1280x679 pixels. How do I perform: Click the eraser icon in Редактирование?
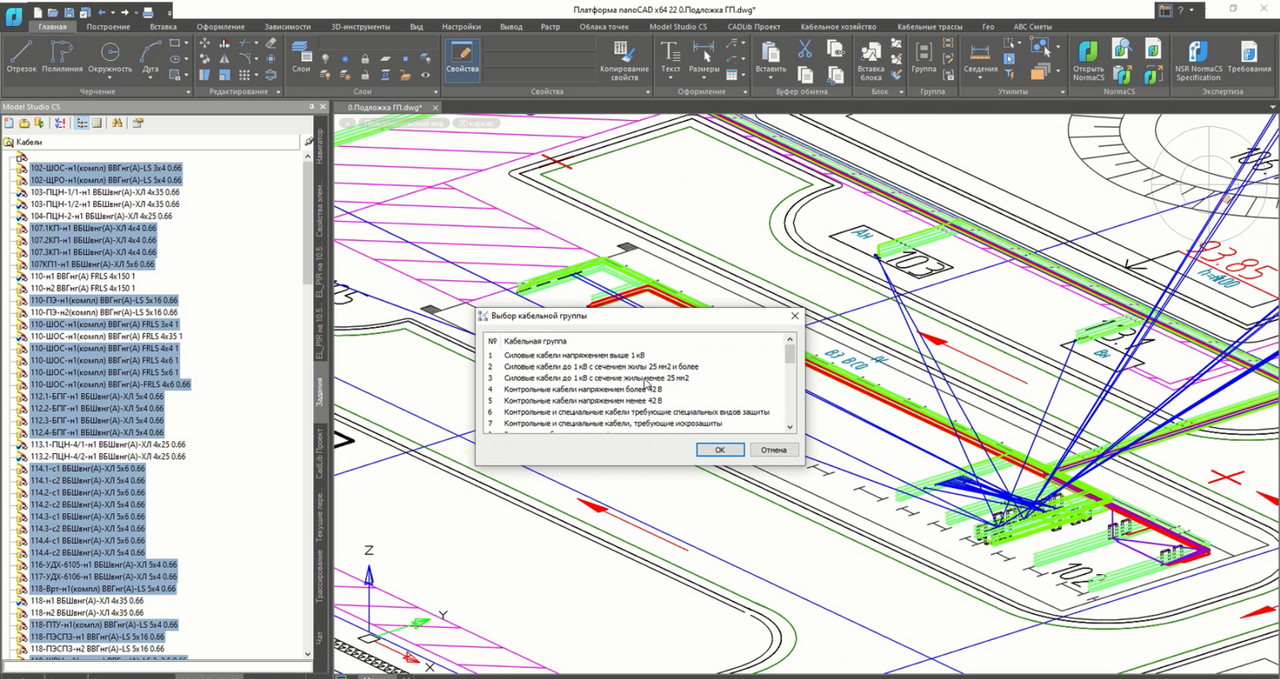pos(272,44)
